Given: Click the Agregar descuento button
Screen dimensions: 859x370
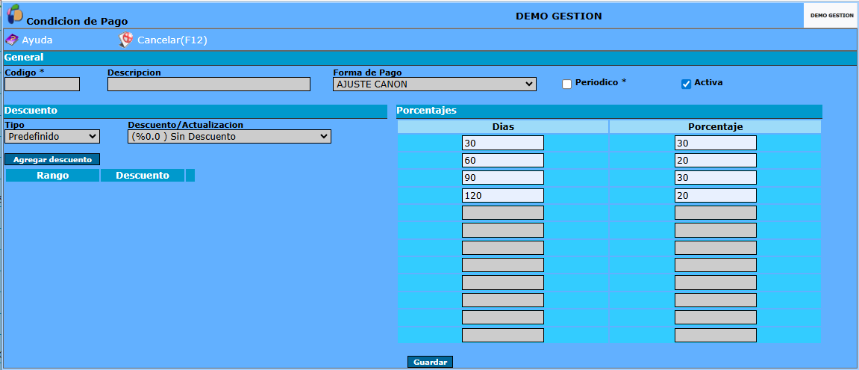Looking at the screenshot, I should (53, 160).
